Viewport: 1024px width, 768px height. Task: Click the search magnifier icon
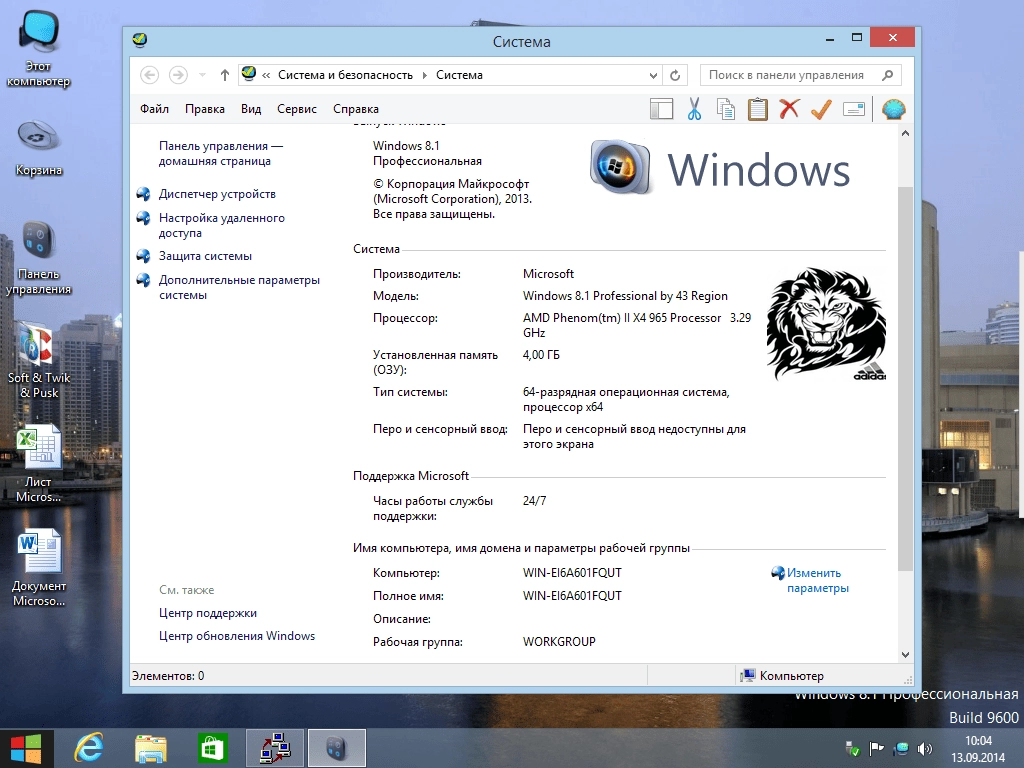[887, 75]
